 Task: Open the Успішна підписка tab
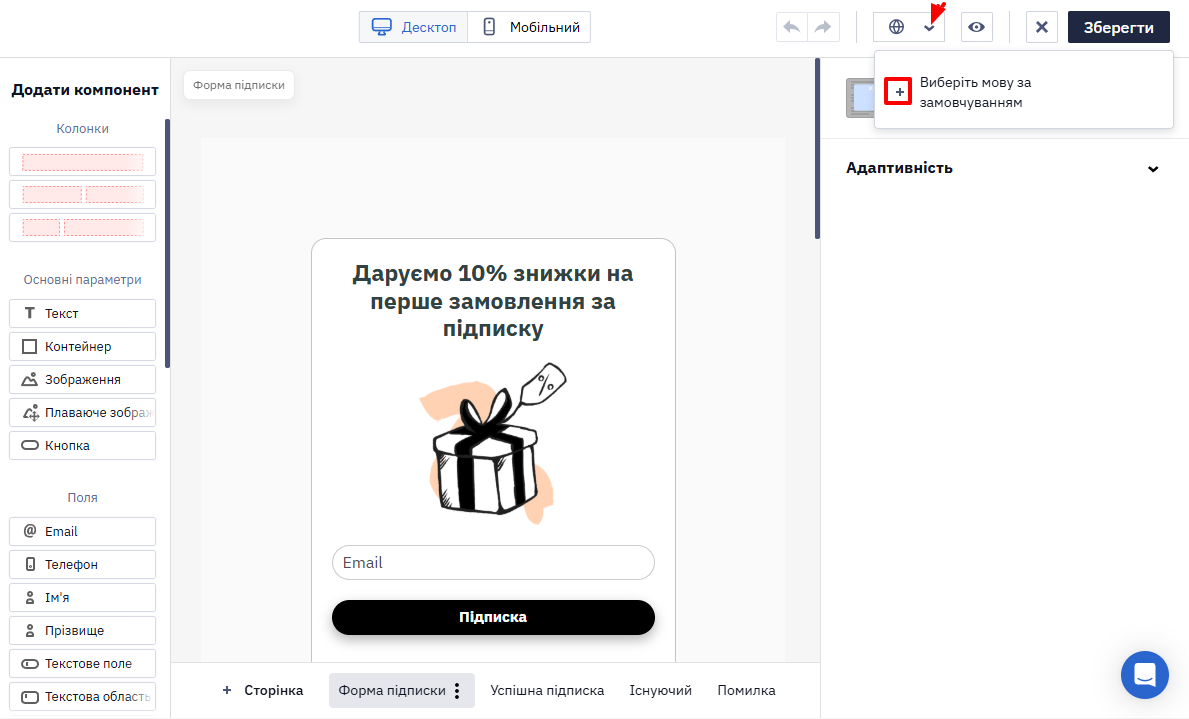(x=547, y=691)
